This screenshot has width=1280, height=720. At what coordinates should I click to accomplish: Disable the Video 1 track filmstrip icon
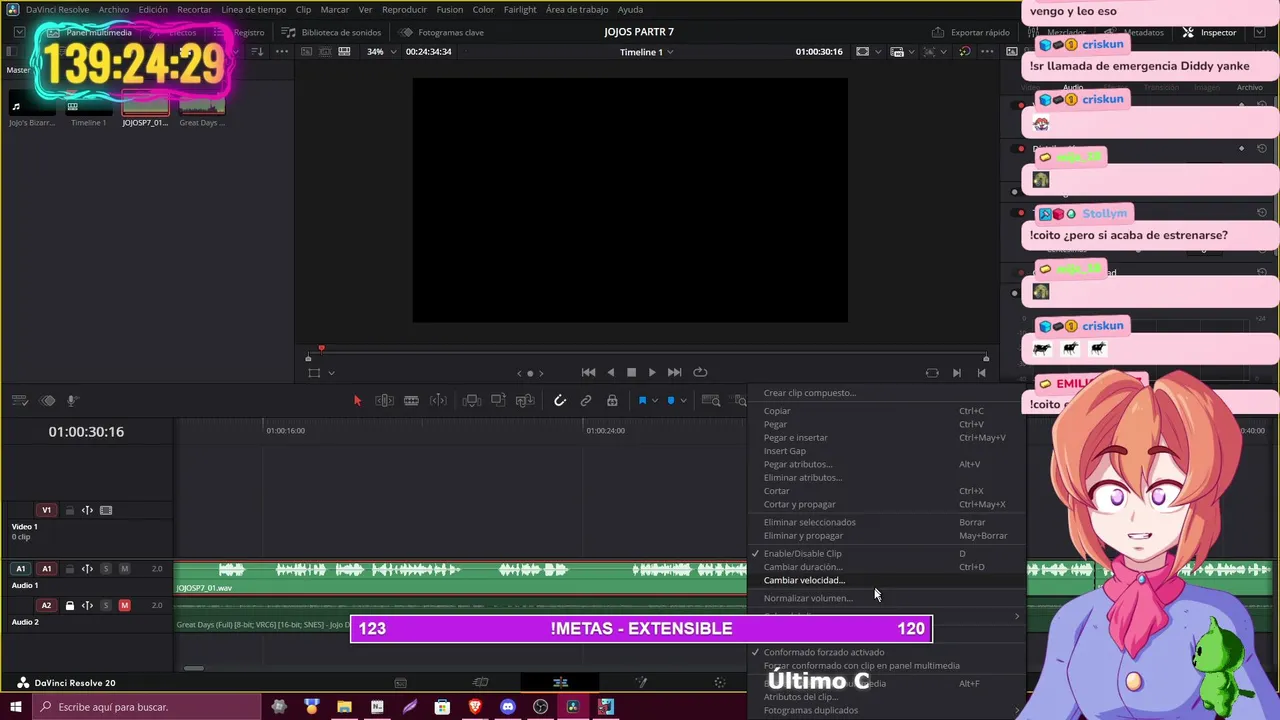pyautogui.click(x=106, y=510)
